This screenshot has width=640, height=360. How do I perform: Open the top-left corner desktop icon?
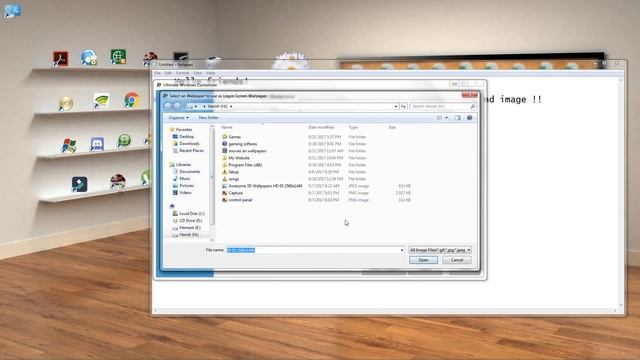tap(11, 11)
